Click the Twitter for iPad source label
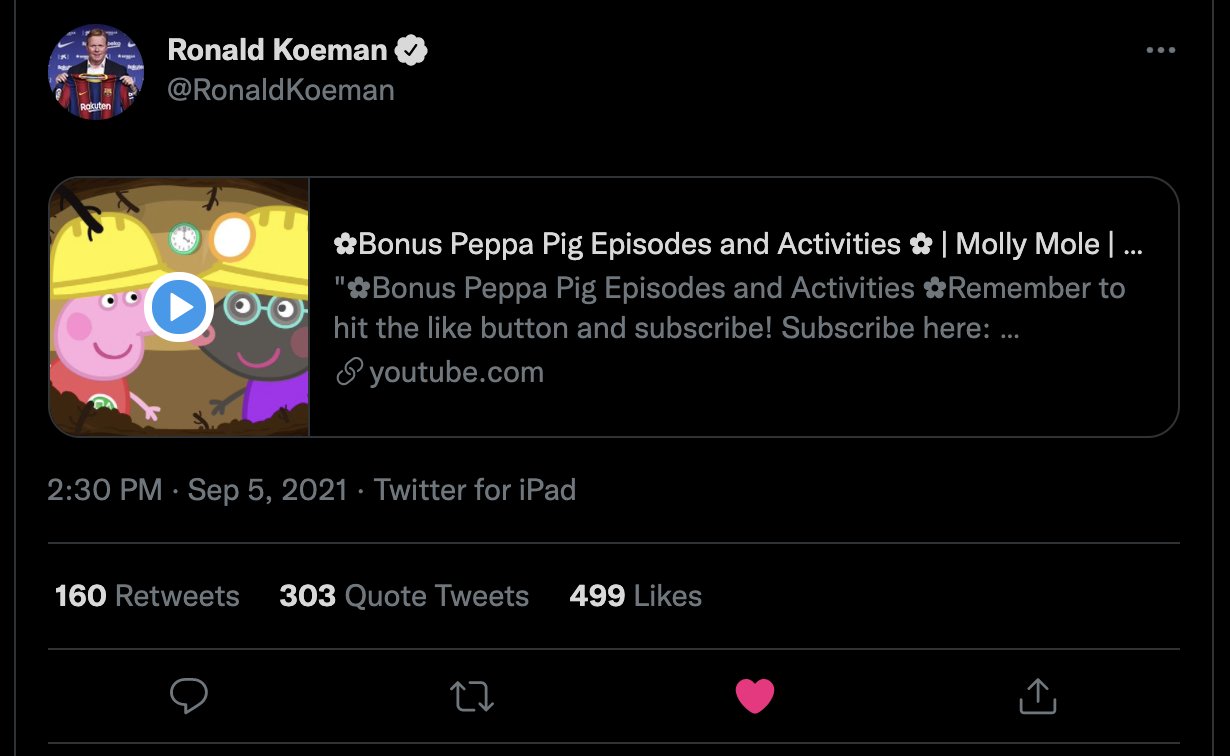This screenshot has width=1230, height=756. point(475,490)
